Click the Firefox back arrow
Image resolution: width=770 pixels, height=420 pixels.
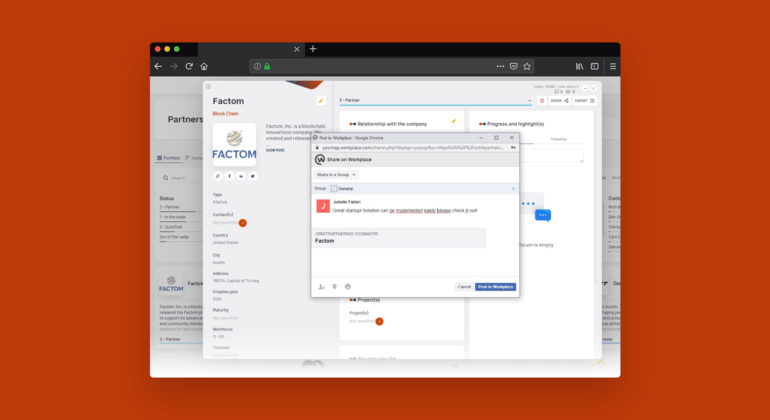(x=158, y=66)
